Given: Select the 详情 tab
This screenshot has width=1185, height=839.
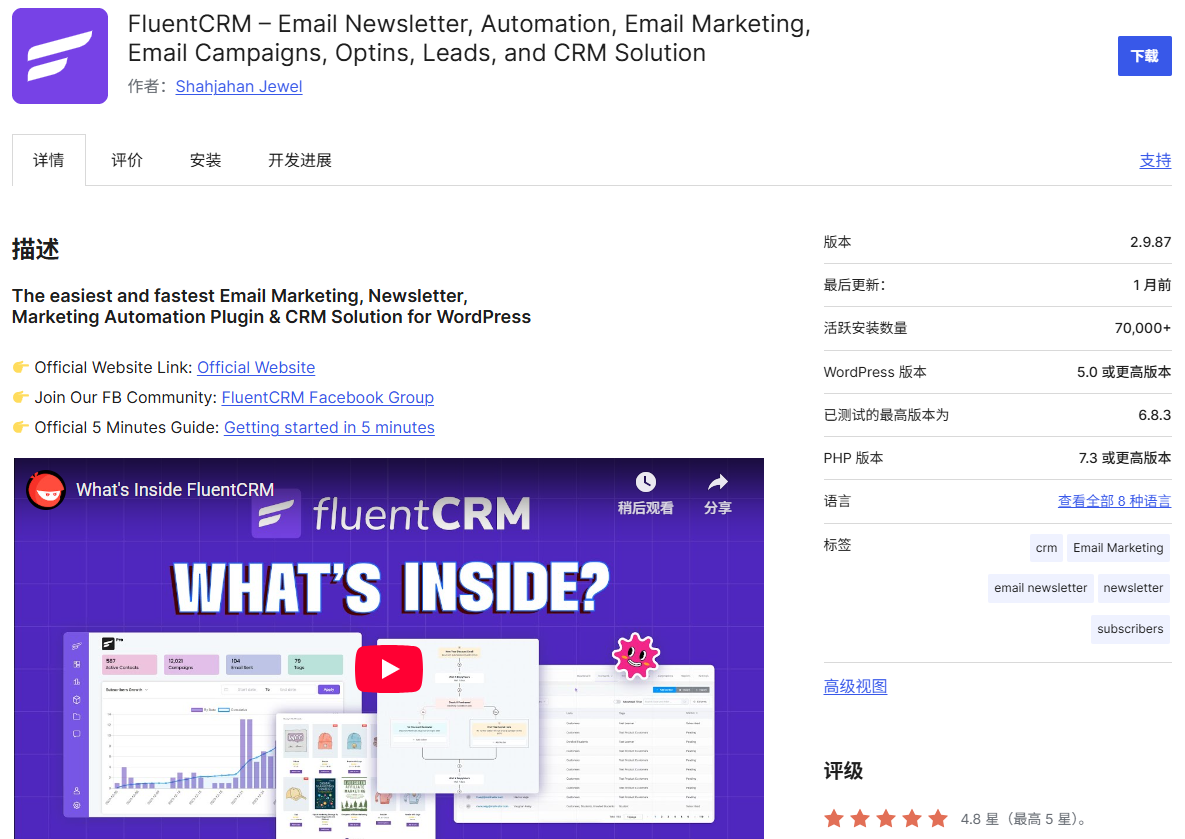Looking at the screenshot, I should point(48,159).
